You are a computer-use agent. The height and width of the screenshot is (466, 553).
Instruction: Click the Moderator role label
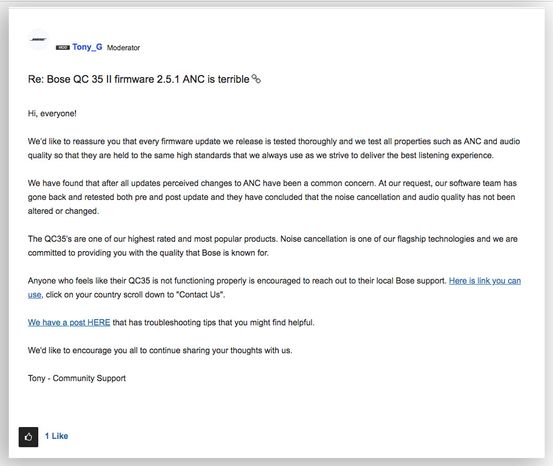coord(123,48)
